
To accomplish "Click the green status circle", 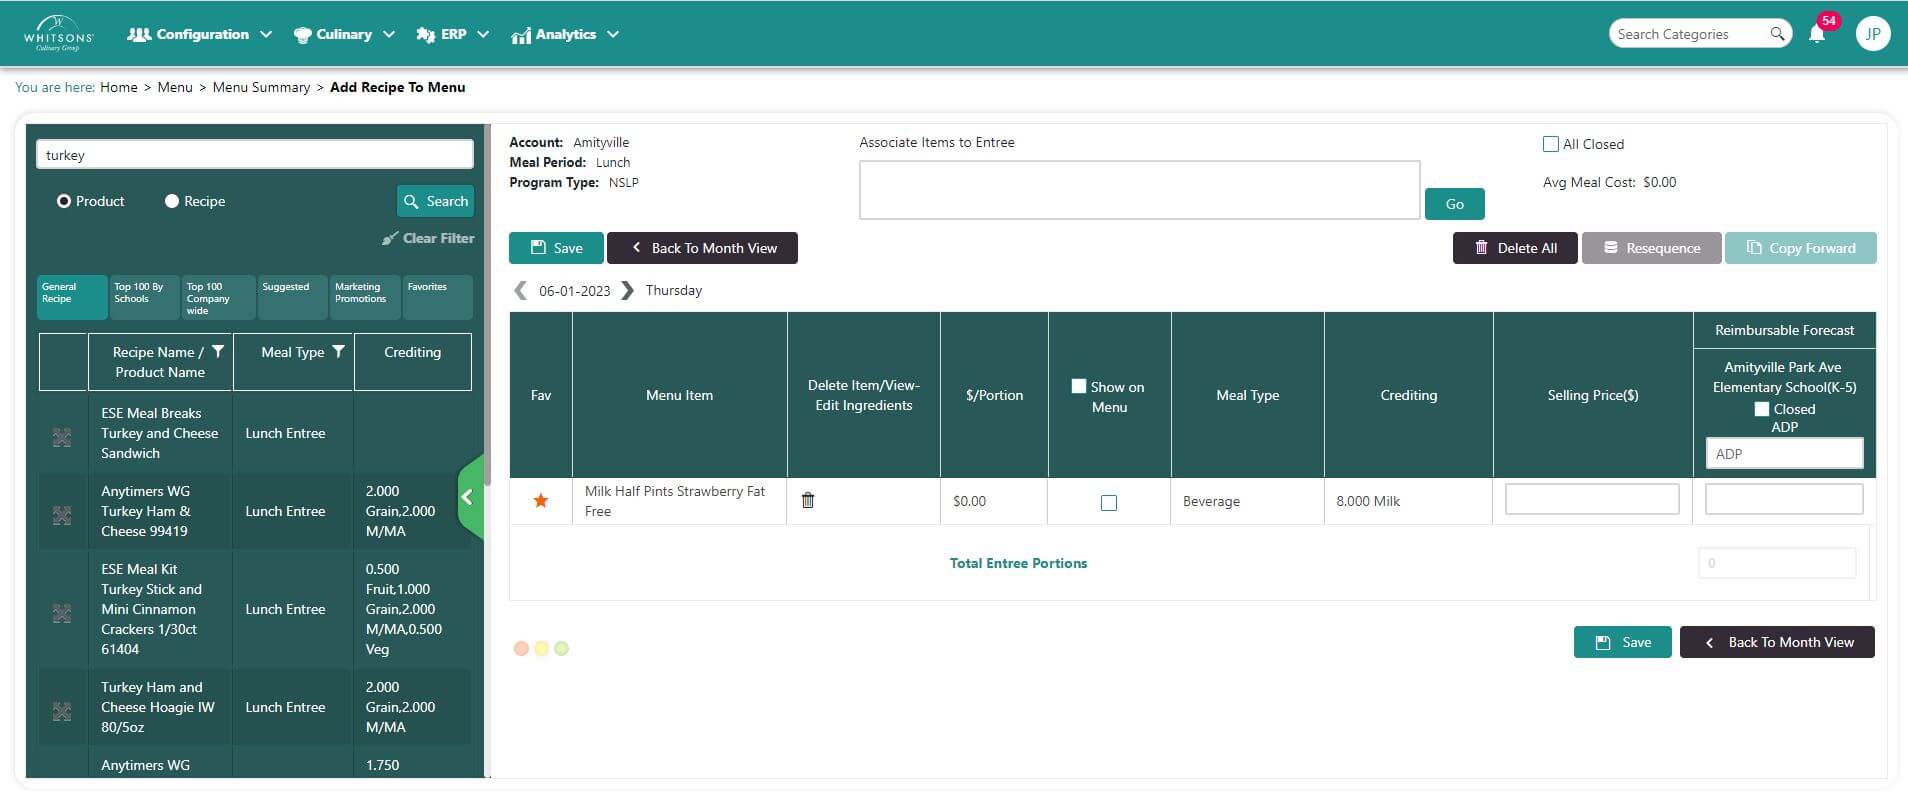I will pos(562,648).
